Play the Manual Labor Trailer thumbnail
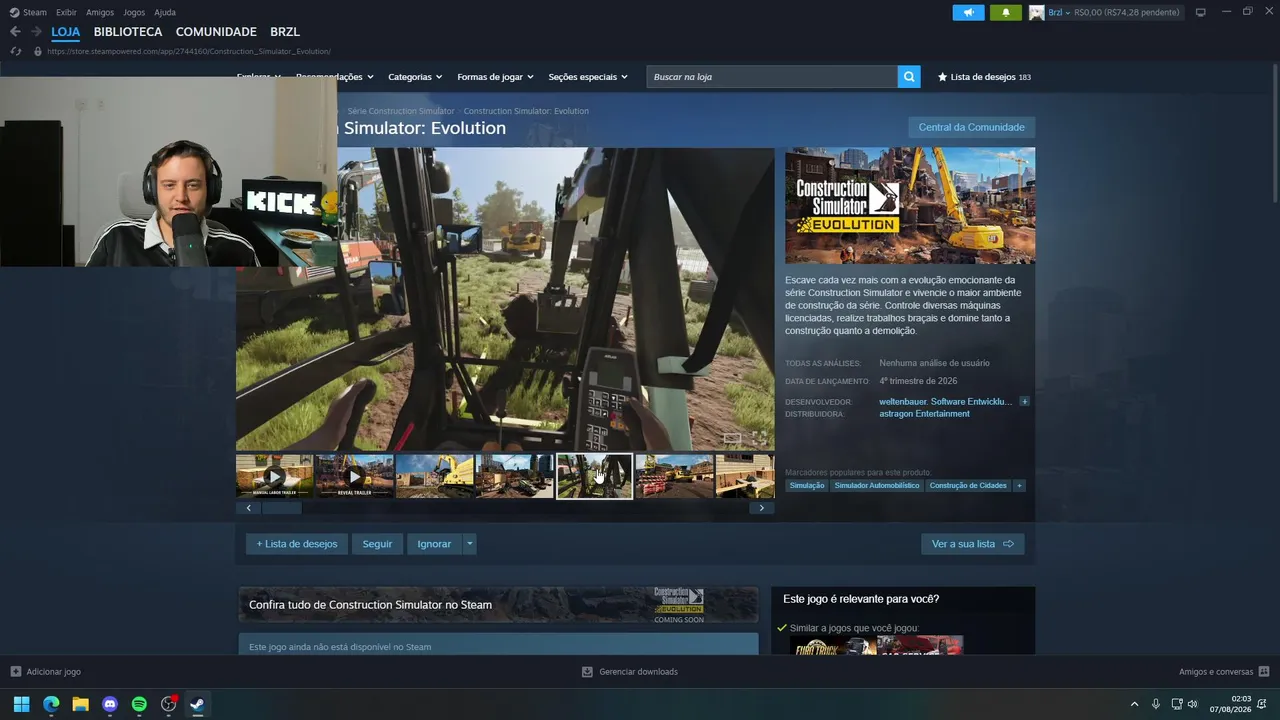 pyautogui.click(x=275, y=476)
